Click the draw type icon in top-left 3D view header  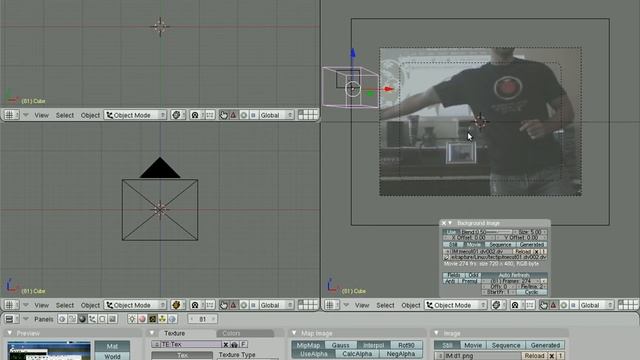pos(178,115)
